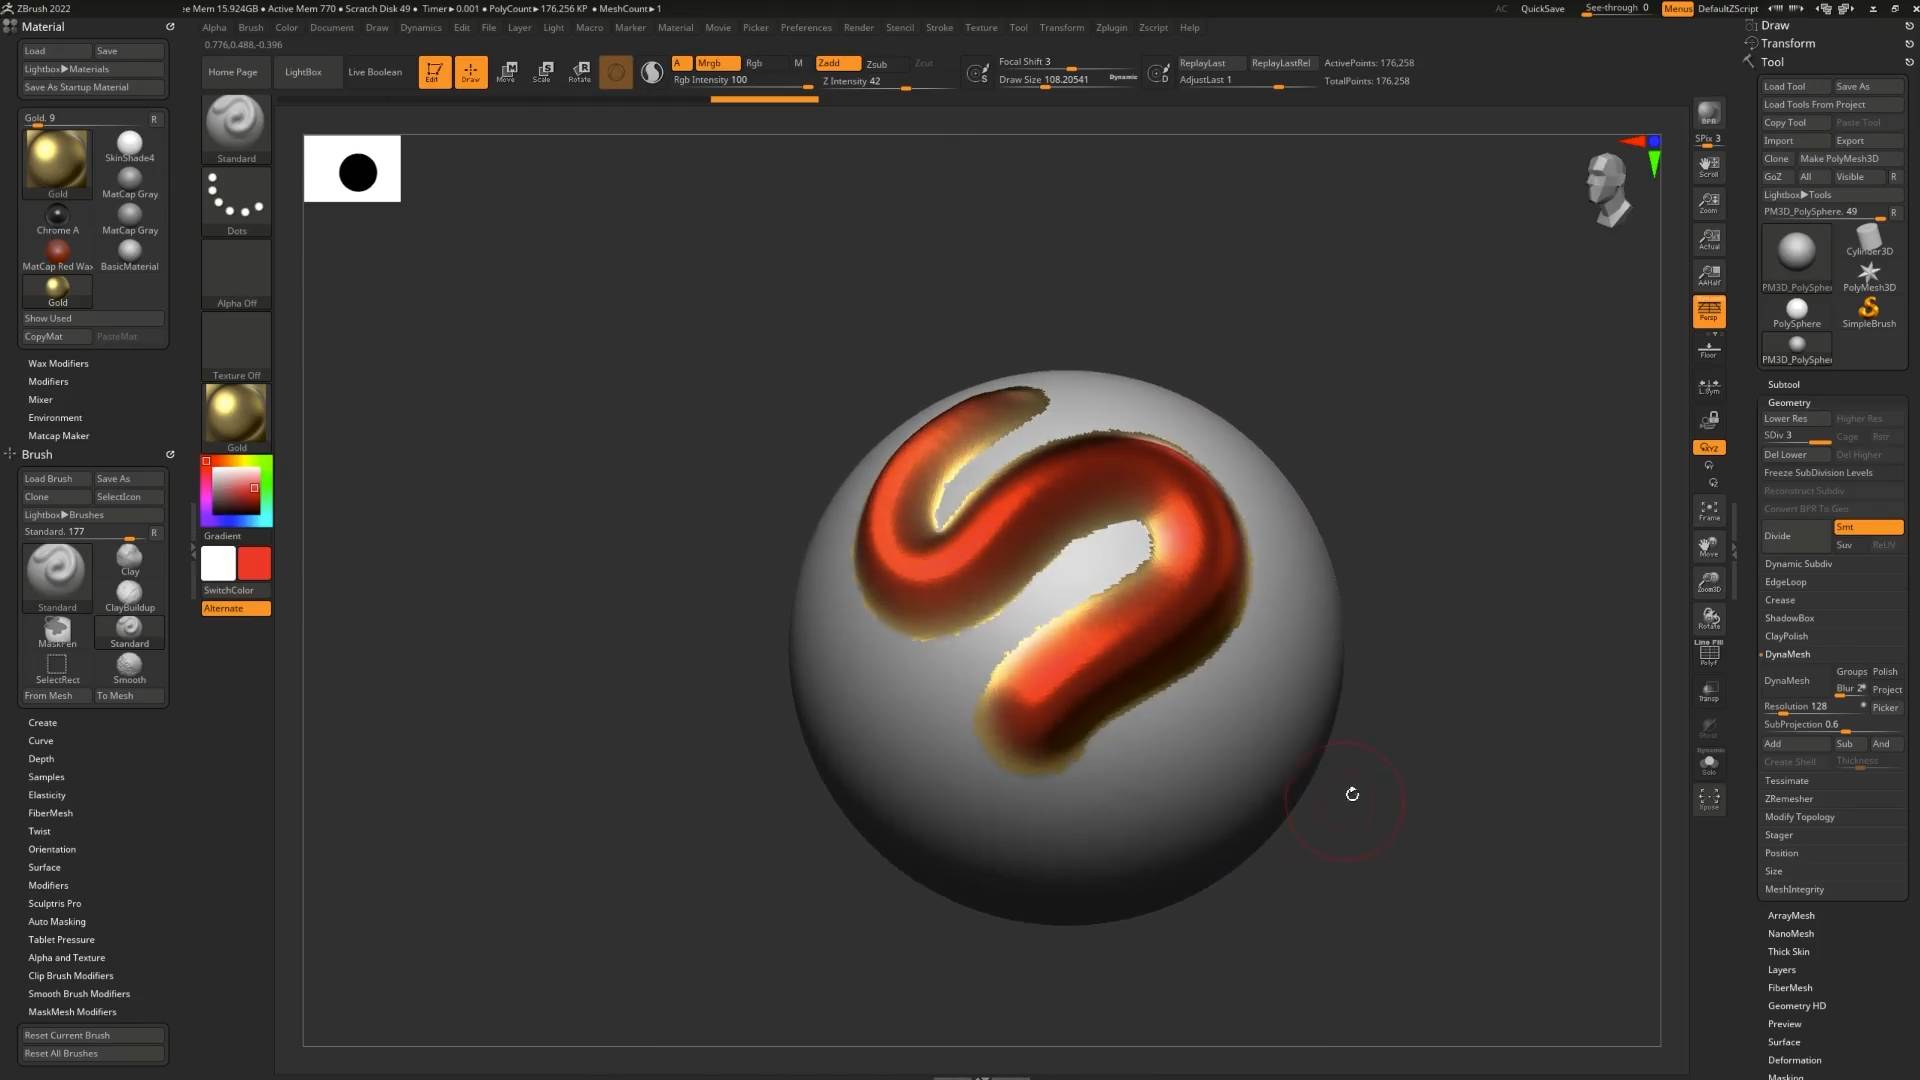The image size is (1920, 1080).
Task: Select the Scale transform tool icon
Action: (543, 71)
